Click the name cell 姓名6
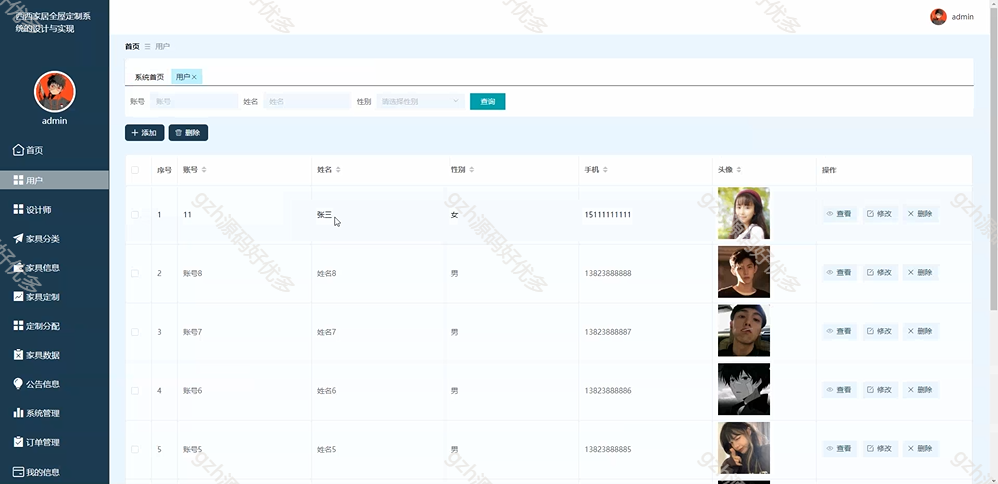This screenshot has height=484, width=998. pos(327,390)
